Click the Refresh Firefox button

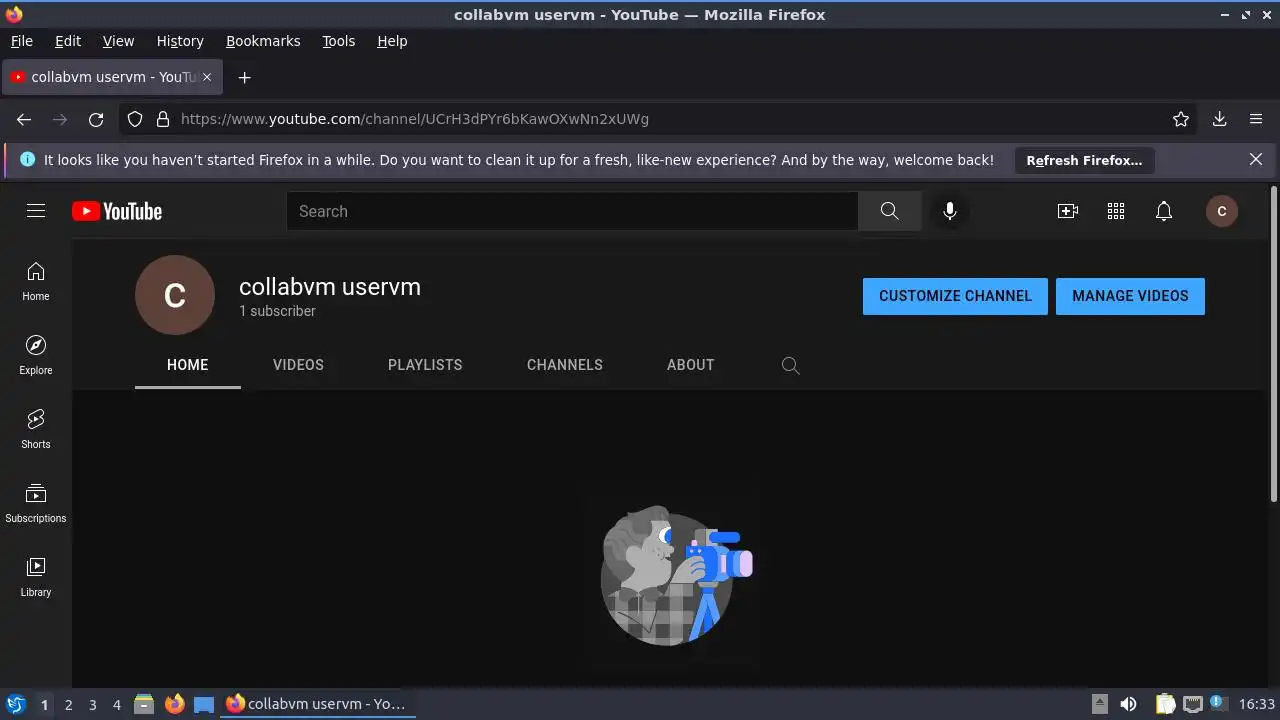tap(1084, 160)
